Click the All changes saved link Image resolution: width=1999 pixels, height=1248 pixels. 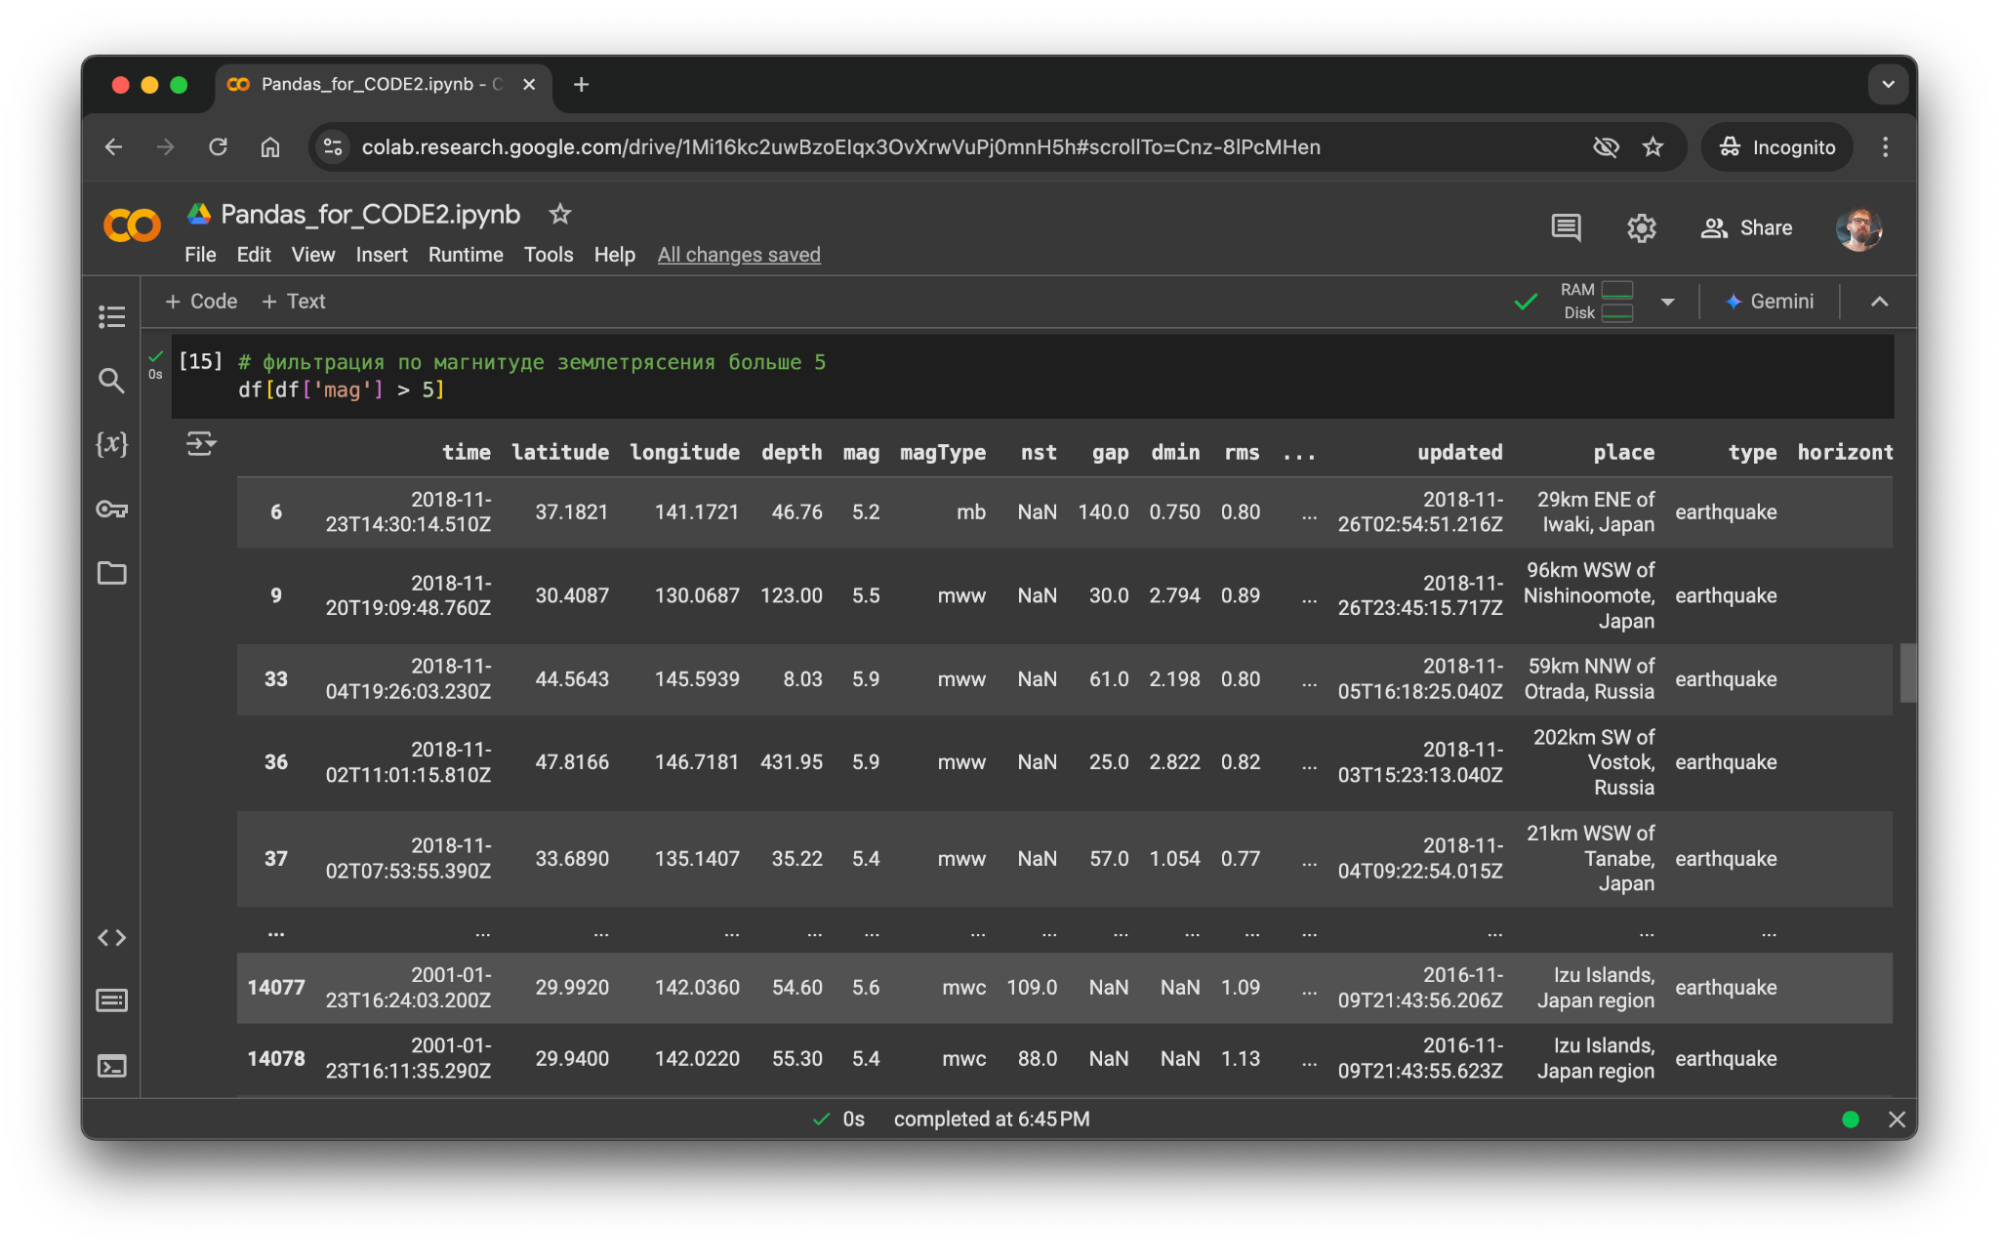738,255
